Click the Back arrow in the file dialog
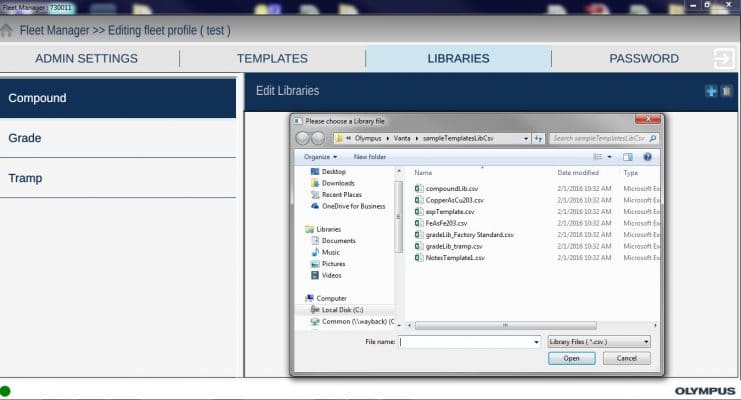The width and height of the screenshot is (741, 400). point(303,138)
